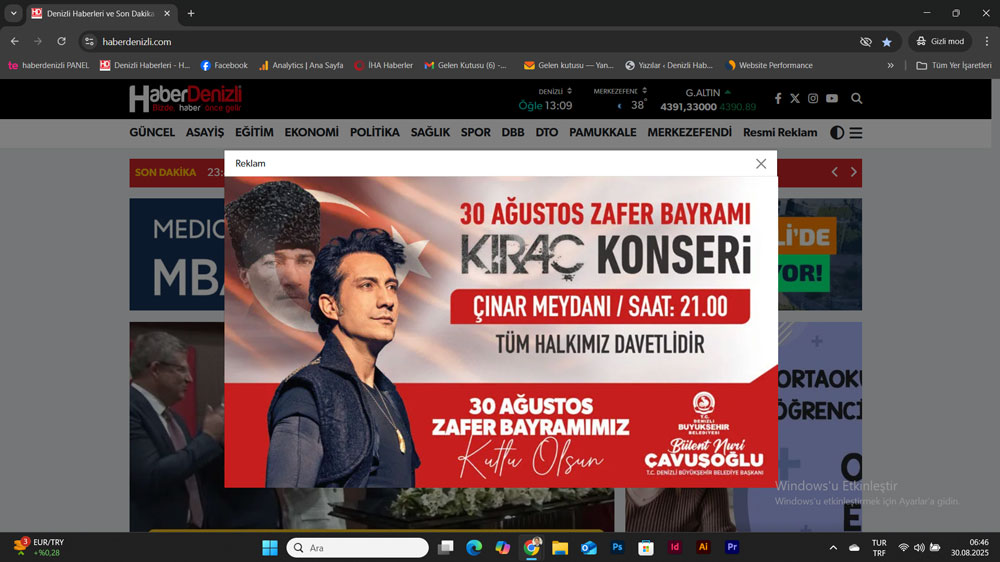Click the site search magnifier icon
Viewport: 1000px width, 562px height.
pyautogui.click(x=857, y=99)
